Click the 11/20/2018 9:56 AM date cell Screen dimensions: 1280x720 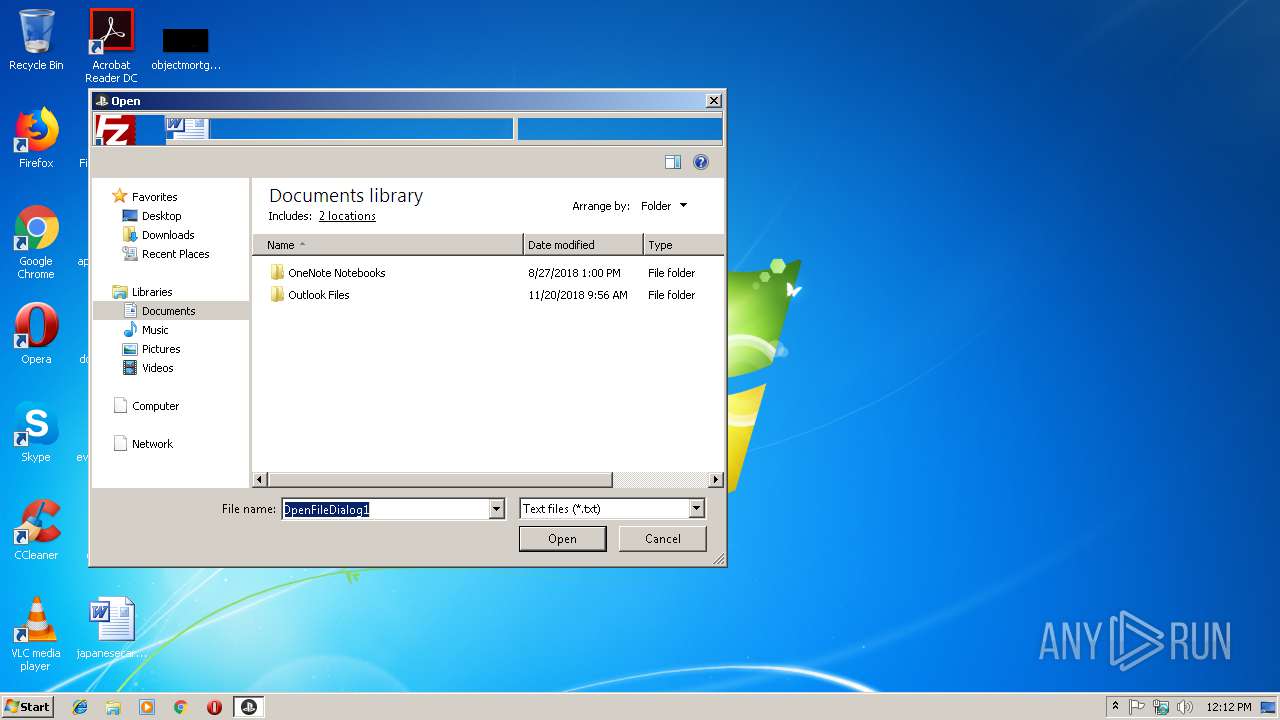[578, 295]
